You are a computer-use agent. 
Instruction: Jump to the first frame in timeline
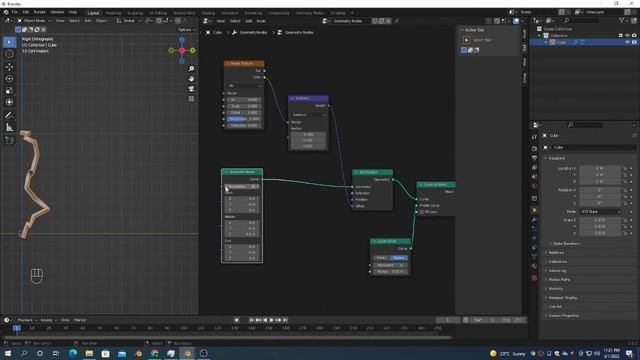(x=251, y=320)
